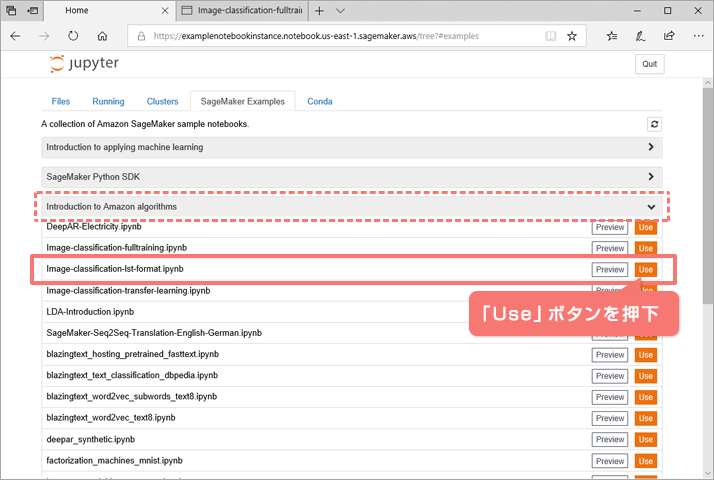
Task: Show tab previews chevron
Action: [x=340, y=10]
